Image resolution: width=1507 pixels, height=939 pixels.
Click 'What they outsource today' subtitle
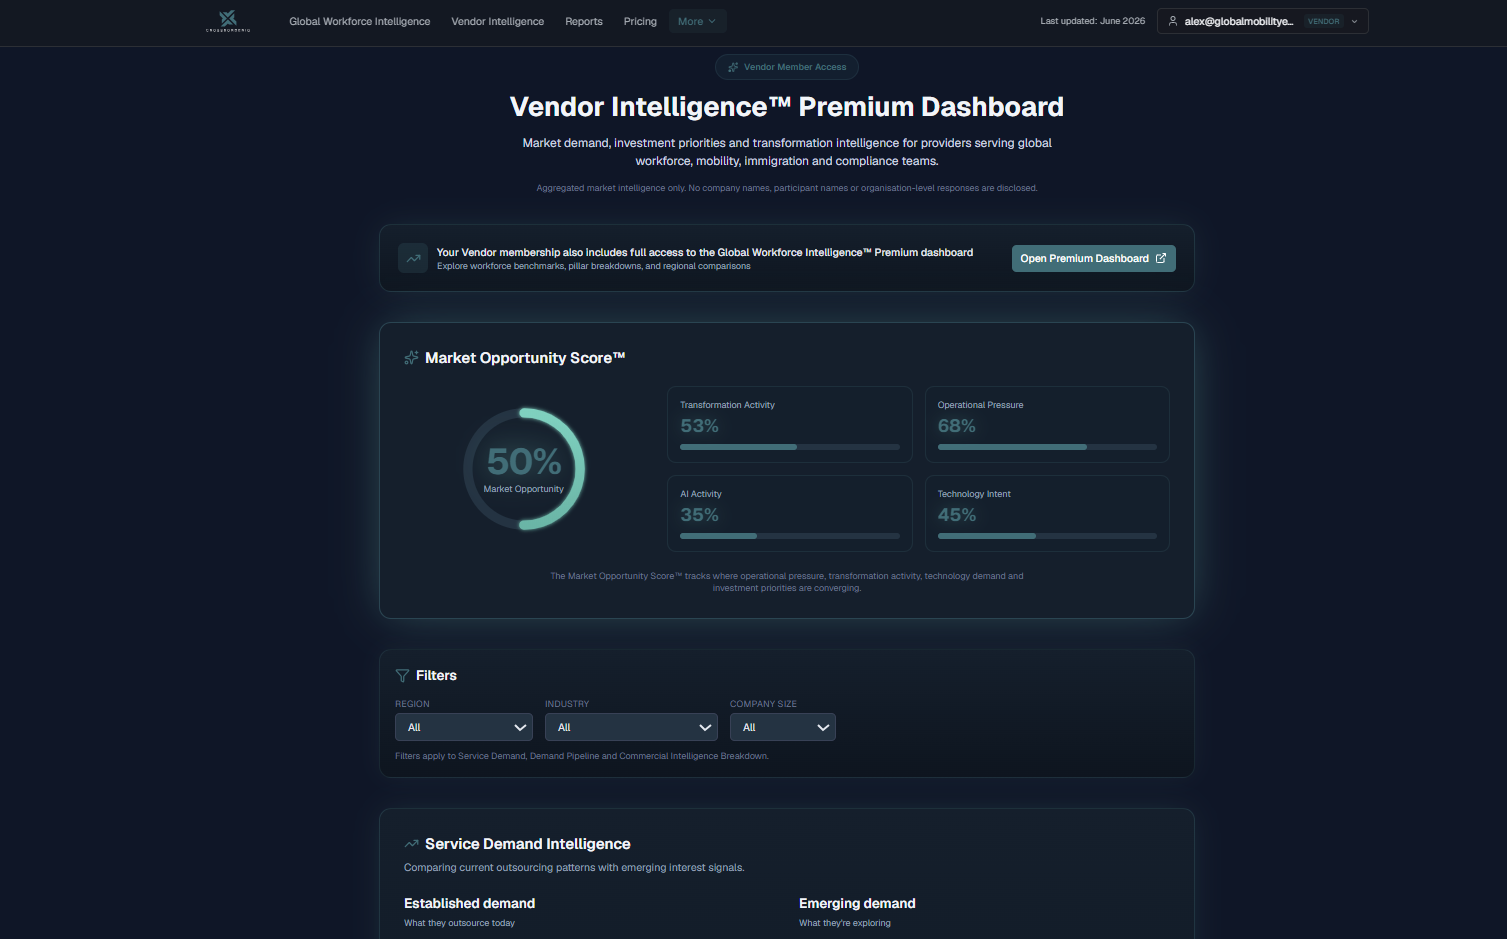tap(459, 923)
